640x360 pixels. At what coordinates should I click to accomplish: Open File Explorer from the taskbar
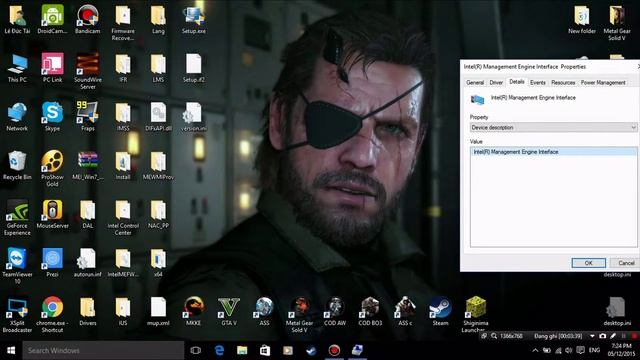242,350
